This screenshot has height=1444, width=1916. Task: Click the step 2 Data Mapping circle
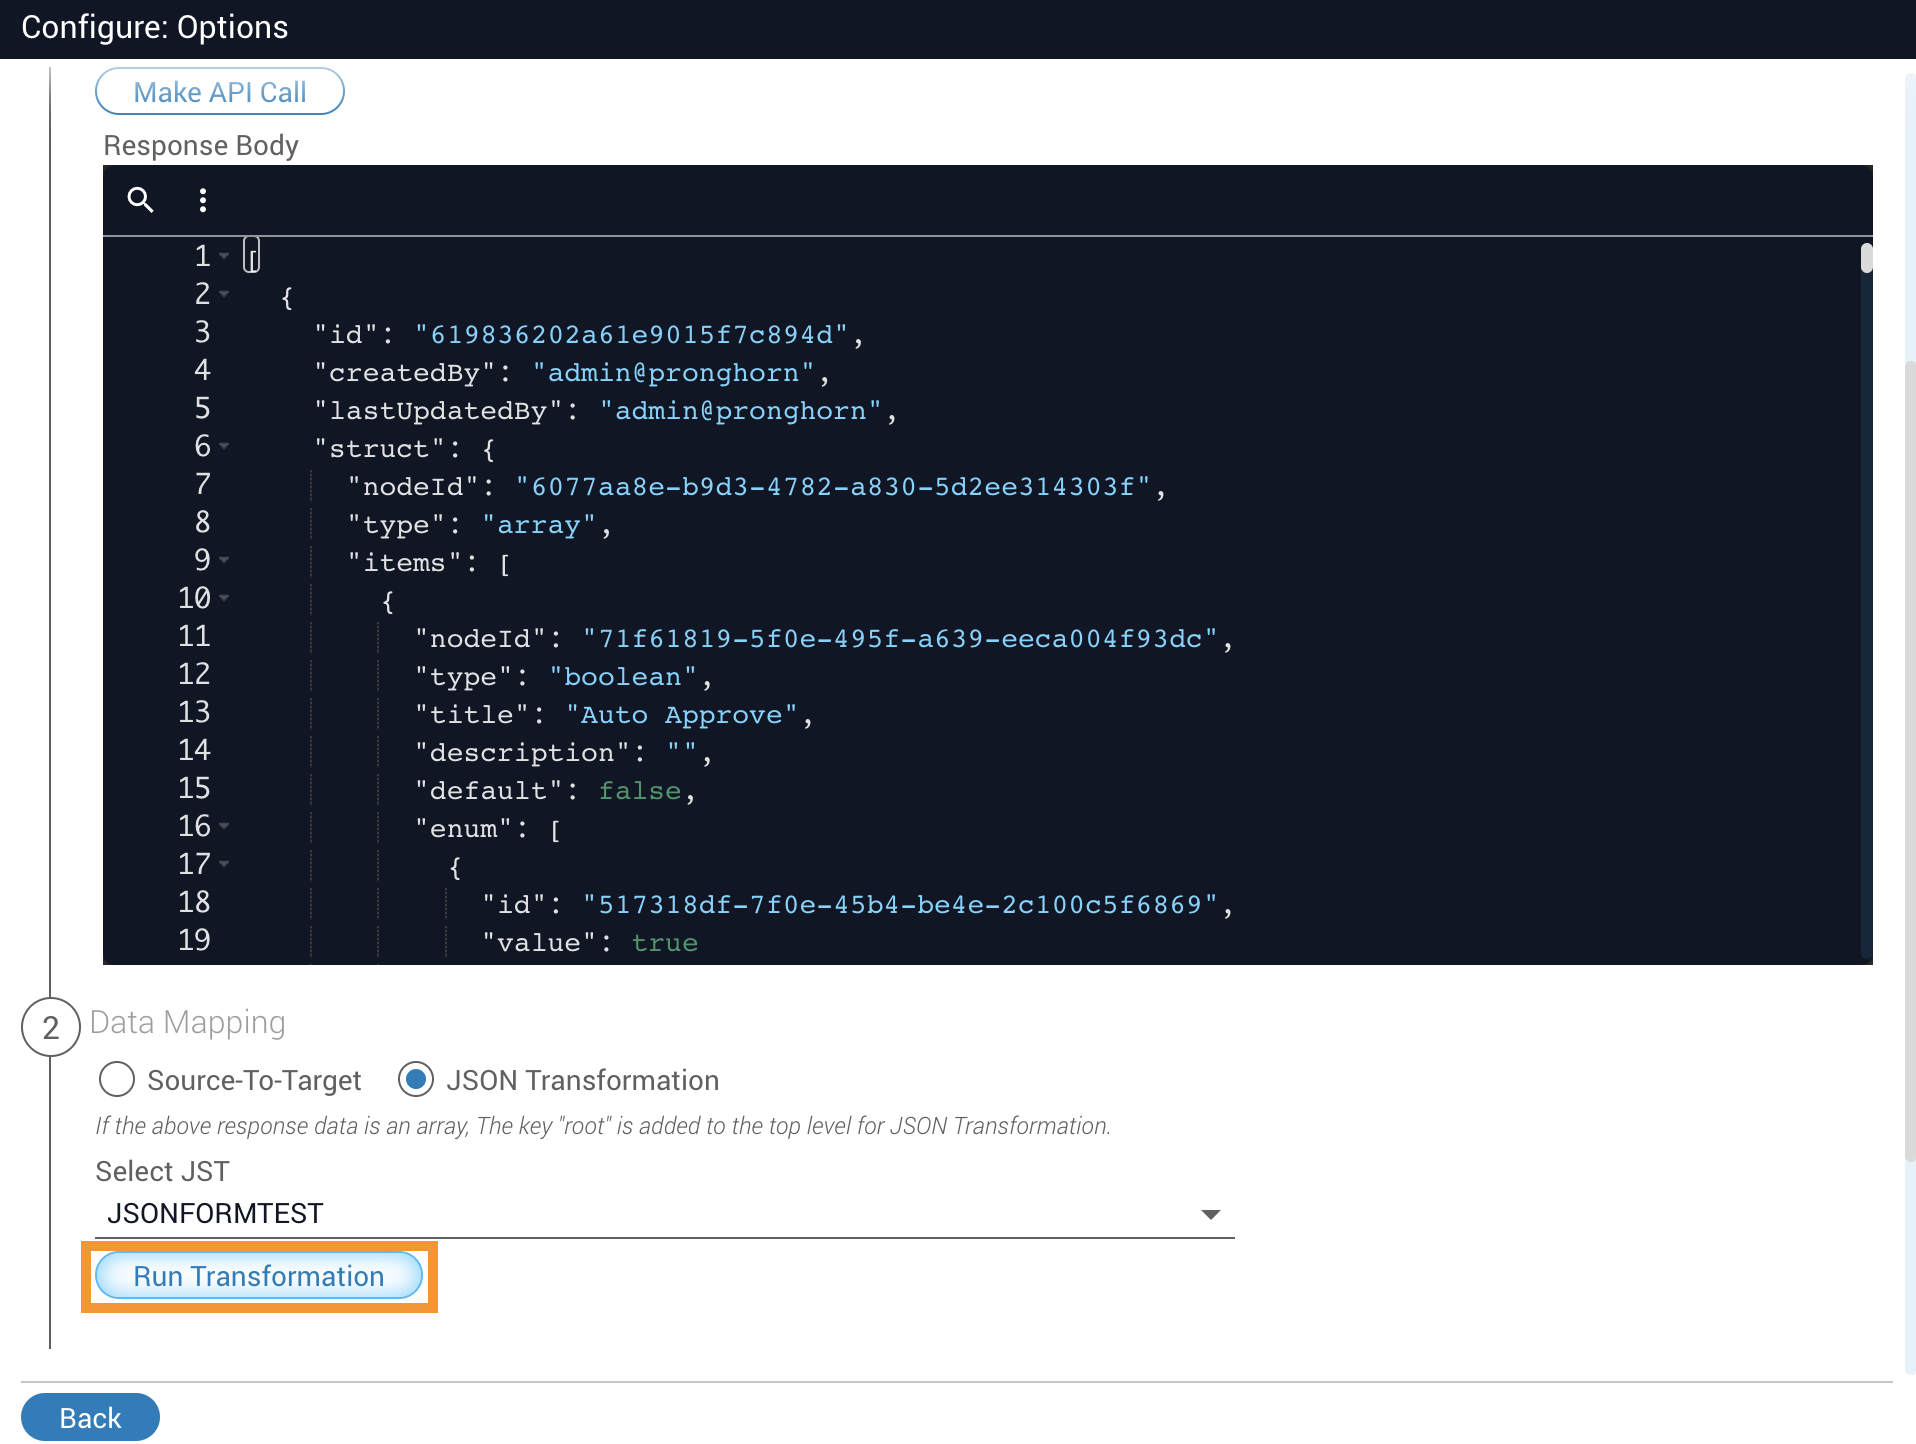pyautogui.click(x=51, y=1027)
